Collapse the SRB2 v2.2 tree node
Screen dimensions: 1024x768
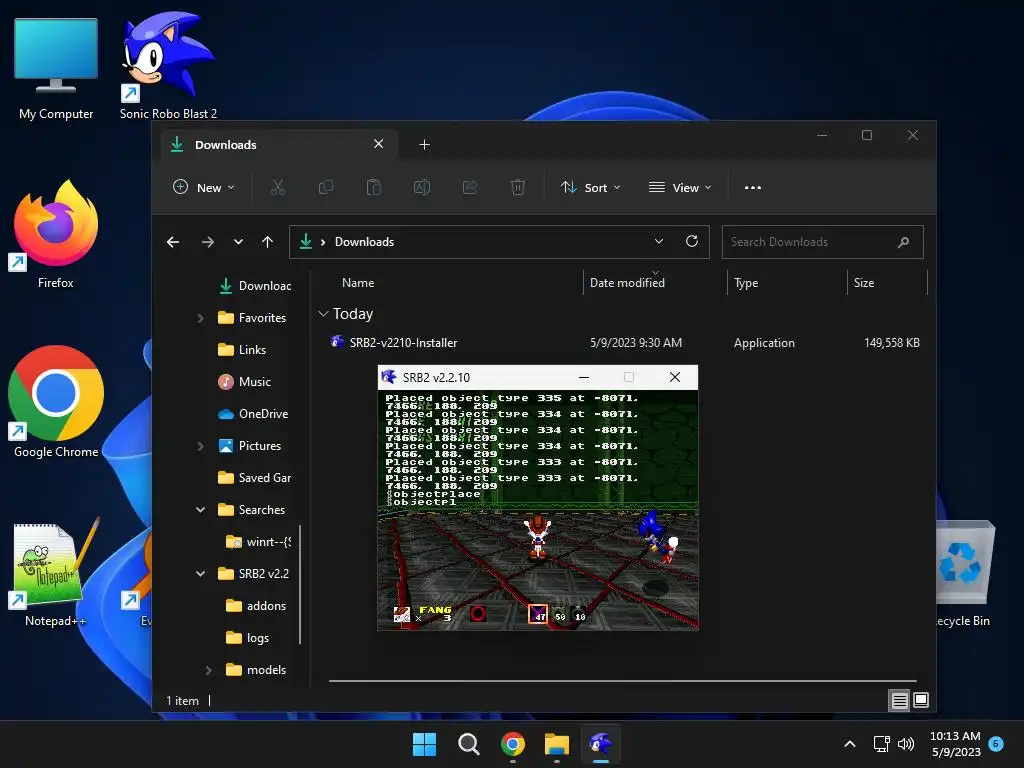coord(200,574)
